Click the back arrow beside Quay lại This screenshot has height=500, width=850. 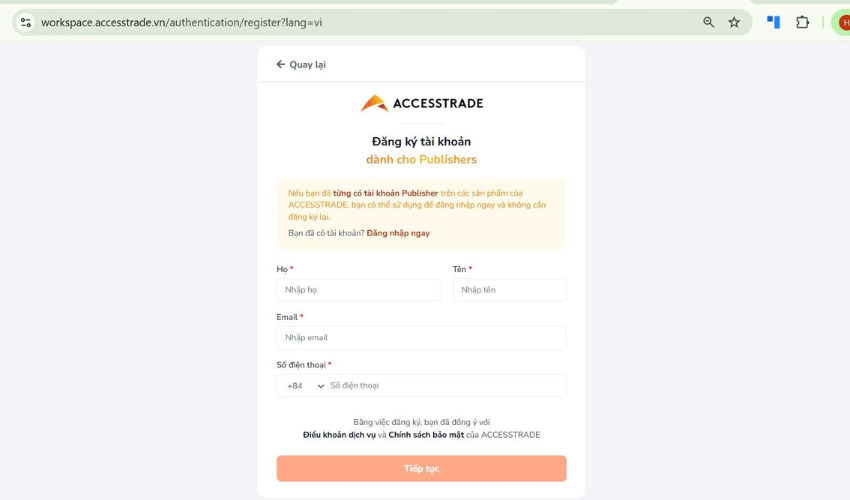pos(281,64)
